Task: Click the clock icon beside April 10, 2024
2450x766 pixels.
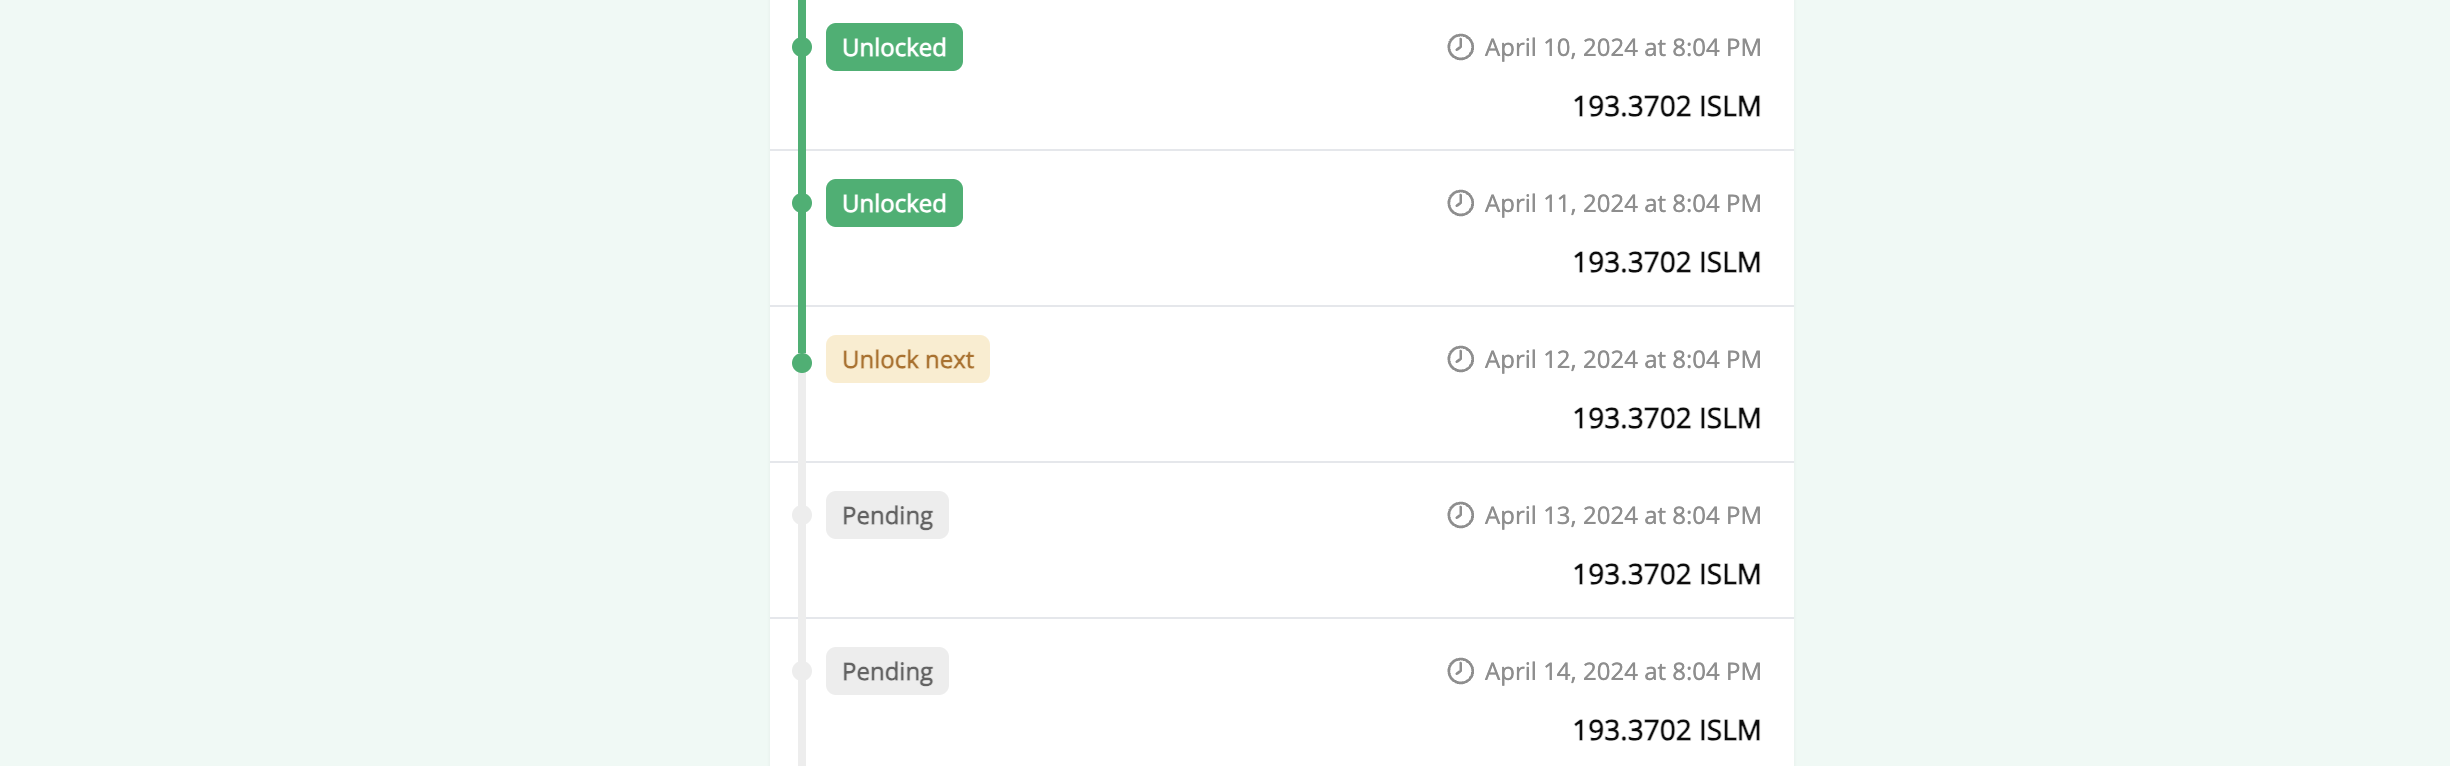Action: tap(1460, 47)
